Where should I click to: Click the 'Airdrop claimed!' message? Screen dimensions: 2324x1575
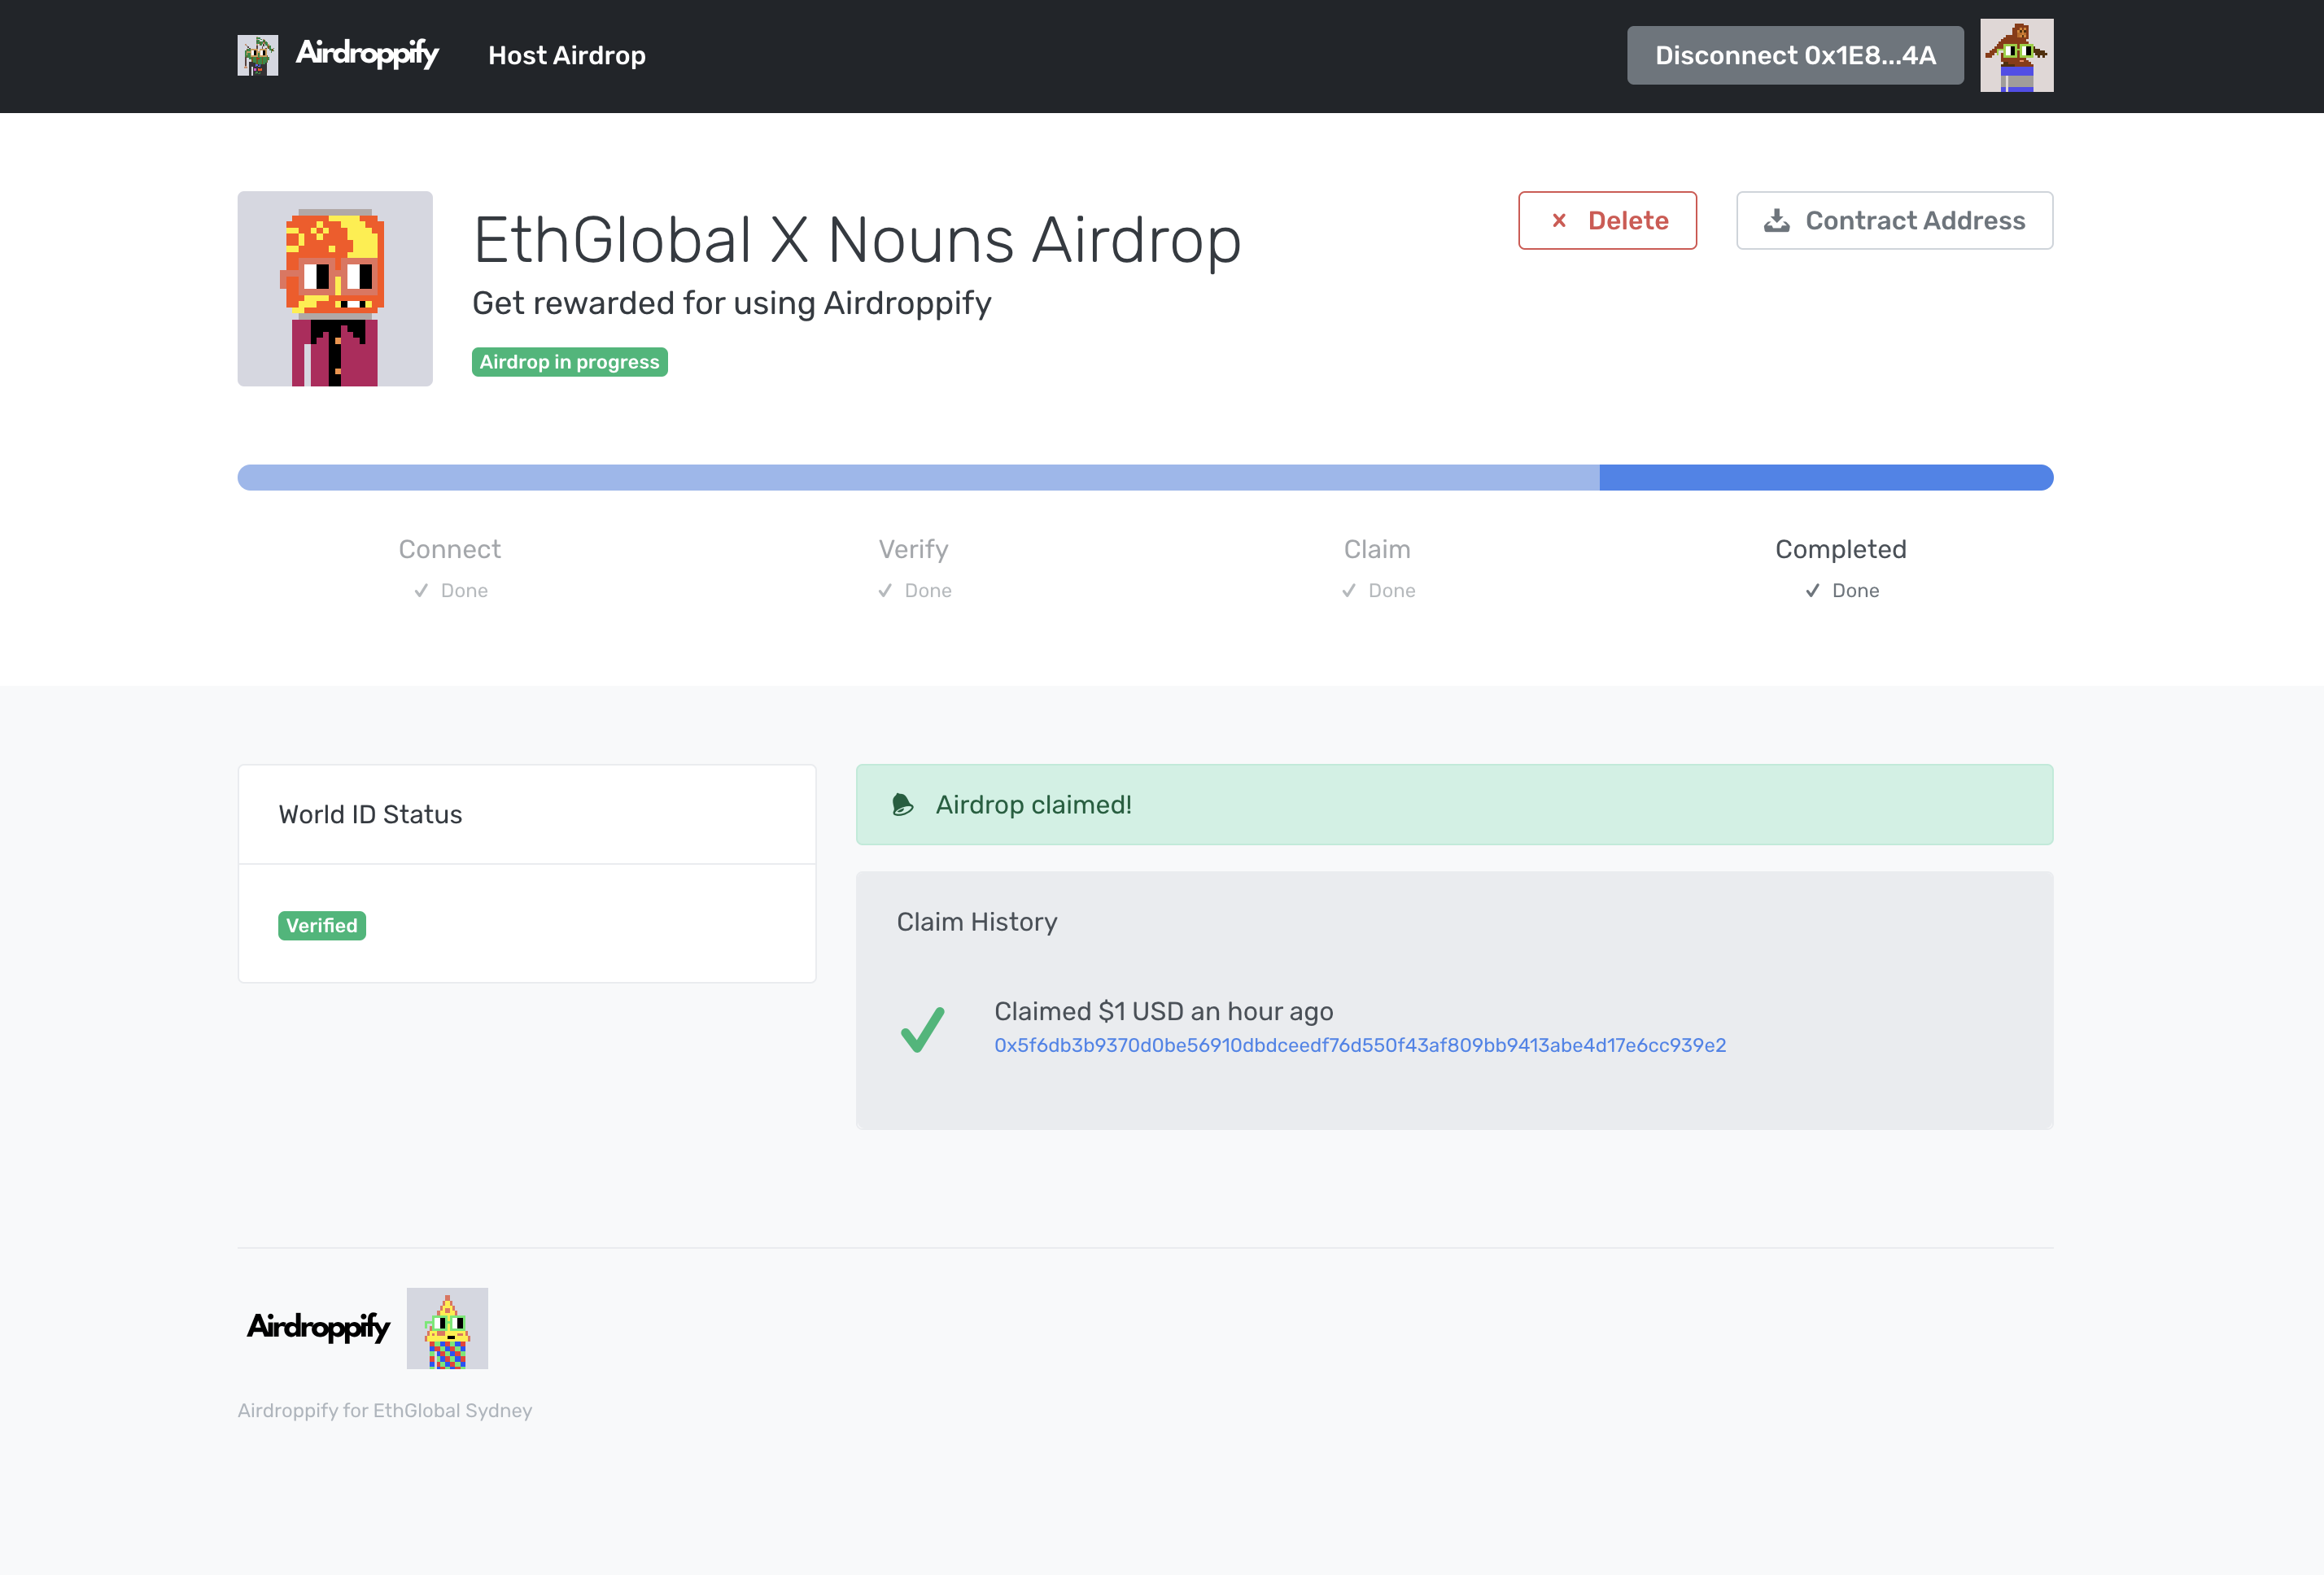click(x=1033, y=805)
